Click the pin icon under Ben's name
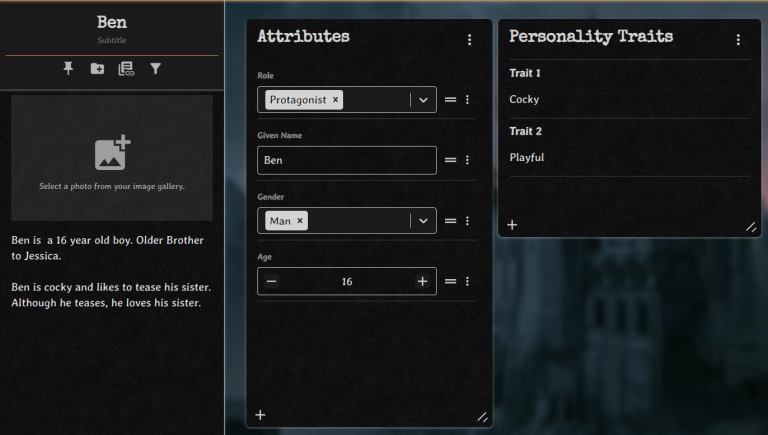Viewport: 768px width, 435px height. coord(68,68)
